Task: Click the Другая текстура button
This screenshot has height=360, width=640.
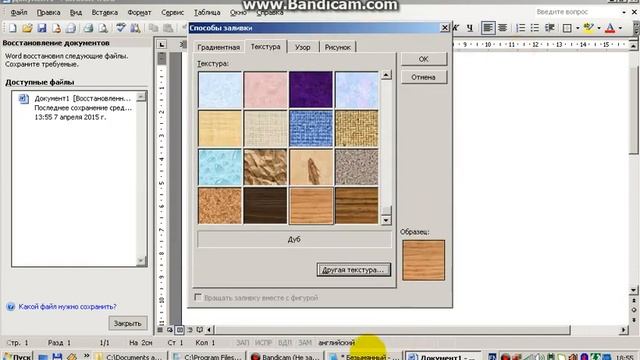Action: click(x=353, y=270)
